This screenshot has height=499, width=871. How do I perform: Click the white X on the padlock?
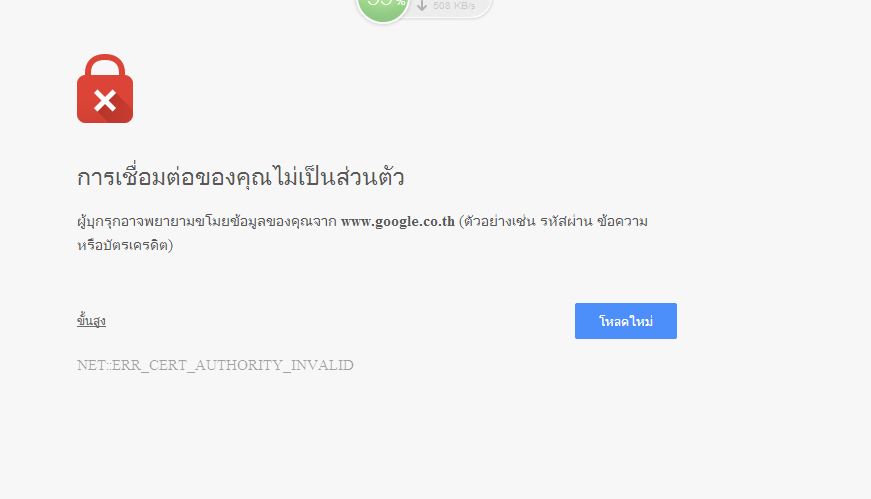[x=105, y=101]
